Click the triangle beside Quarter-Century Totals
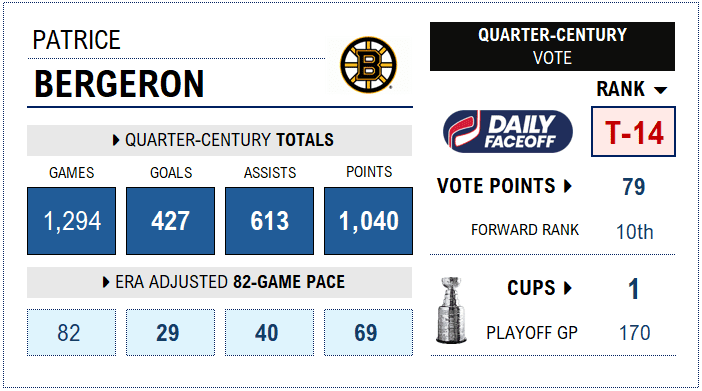Viewport: 702px width, 391px height. pyautogui.click(x=116, y=140)
